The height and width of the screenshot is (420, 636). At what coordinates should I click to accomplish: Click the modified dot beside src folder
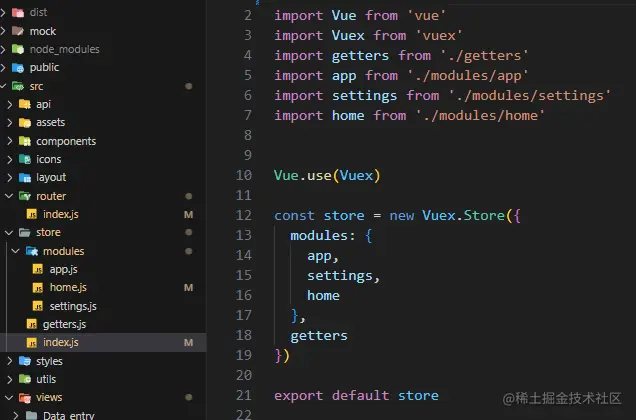coord(189,86)
